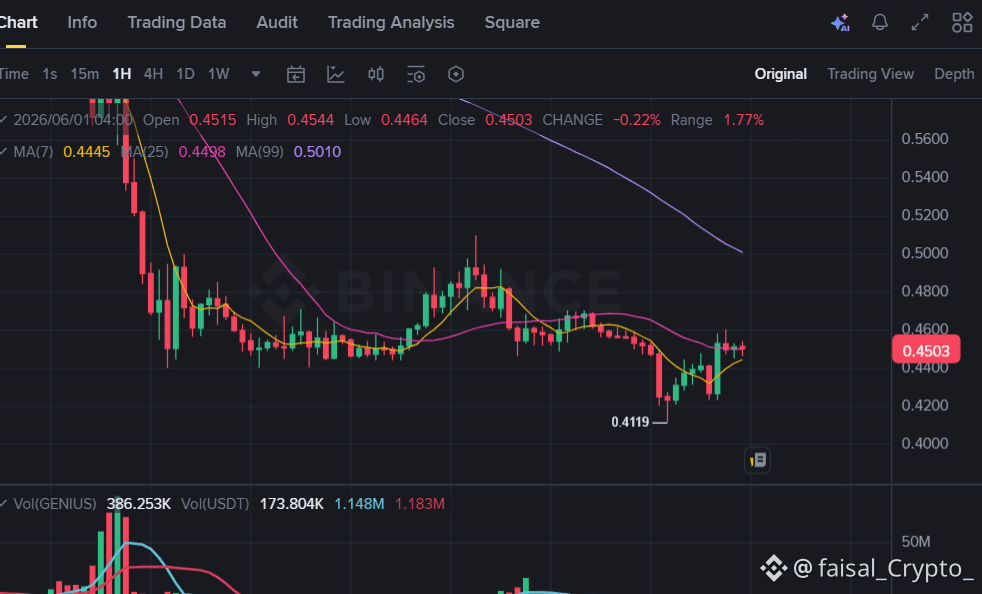Switch to the Depth chart view
This screenshot has height=594, width=982.
pos(954,74)
